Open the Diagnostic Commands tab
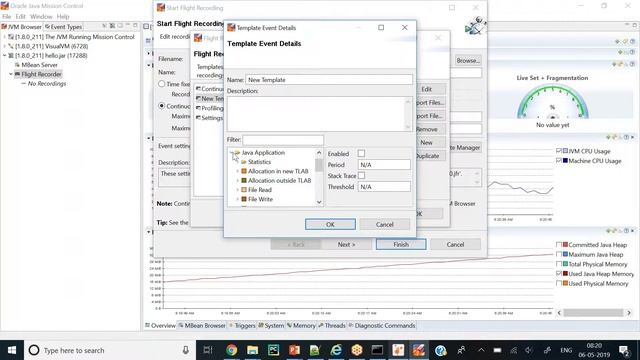The height and width of the screenshot is (360, 640). coord(382,326)
